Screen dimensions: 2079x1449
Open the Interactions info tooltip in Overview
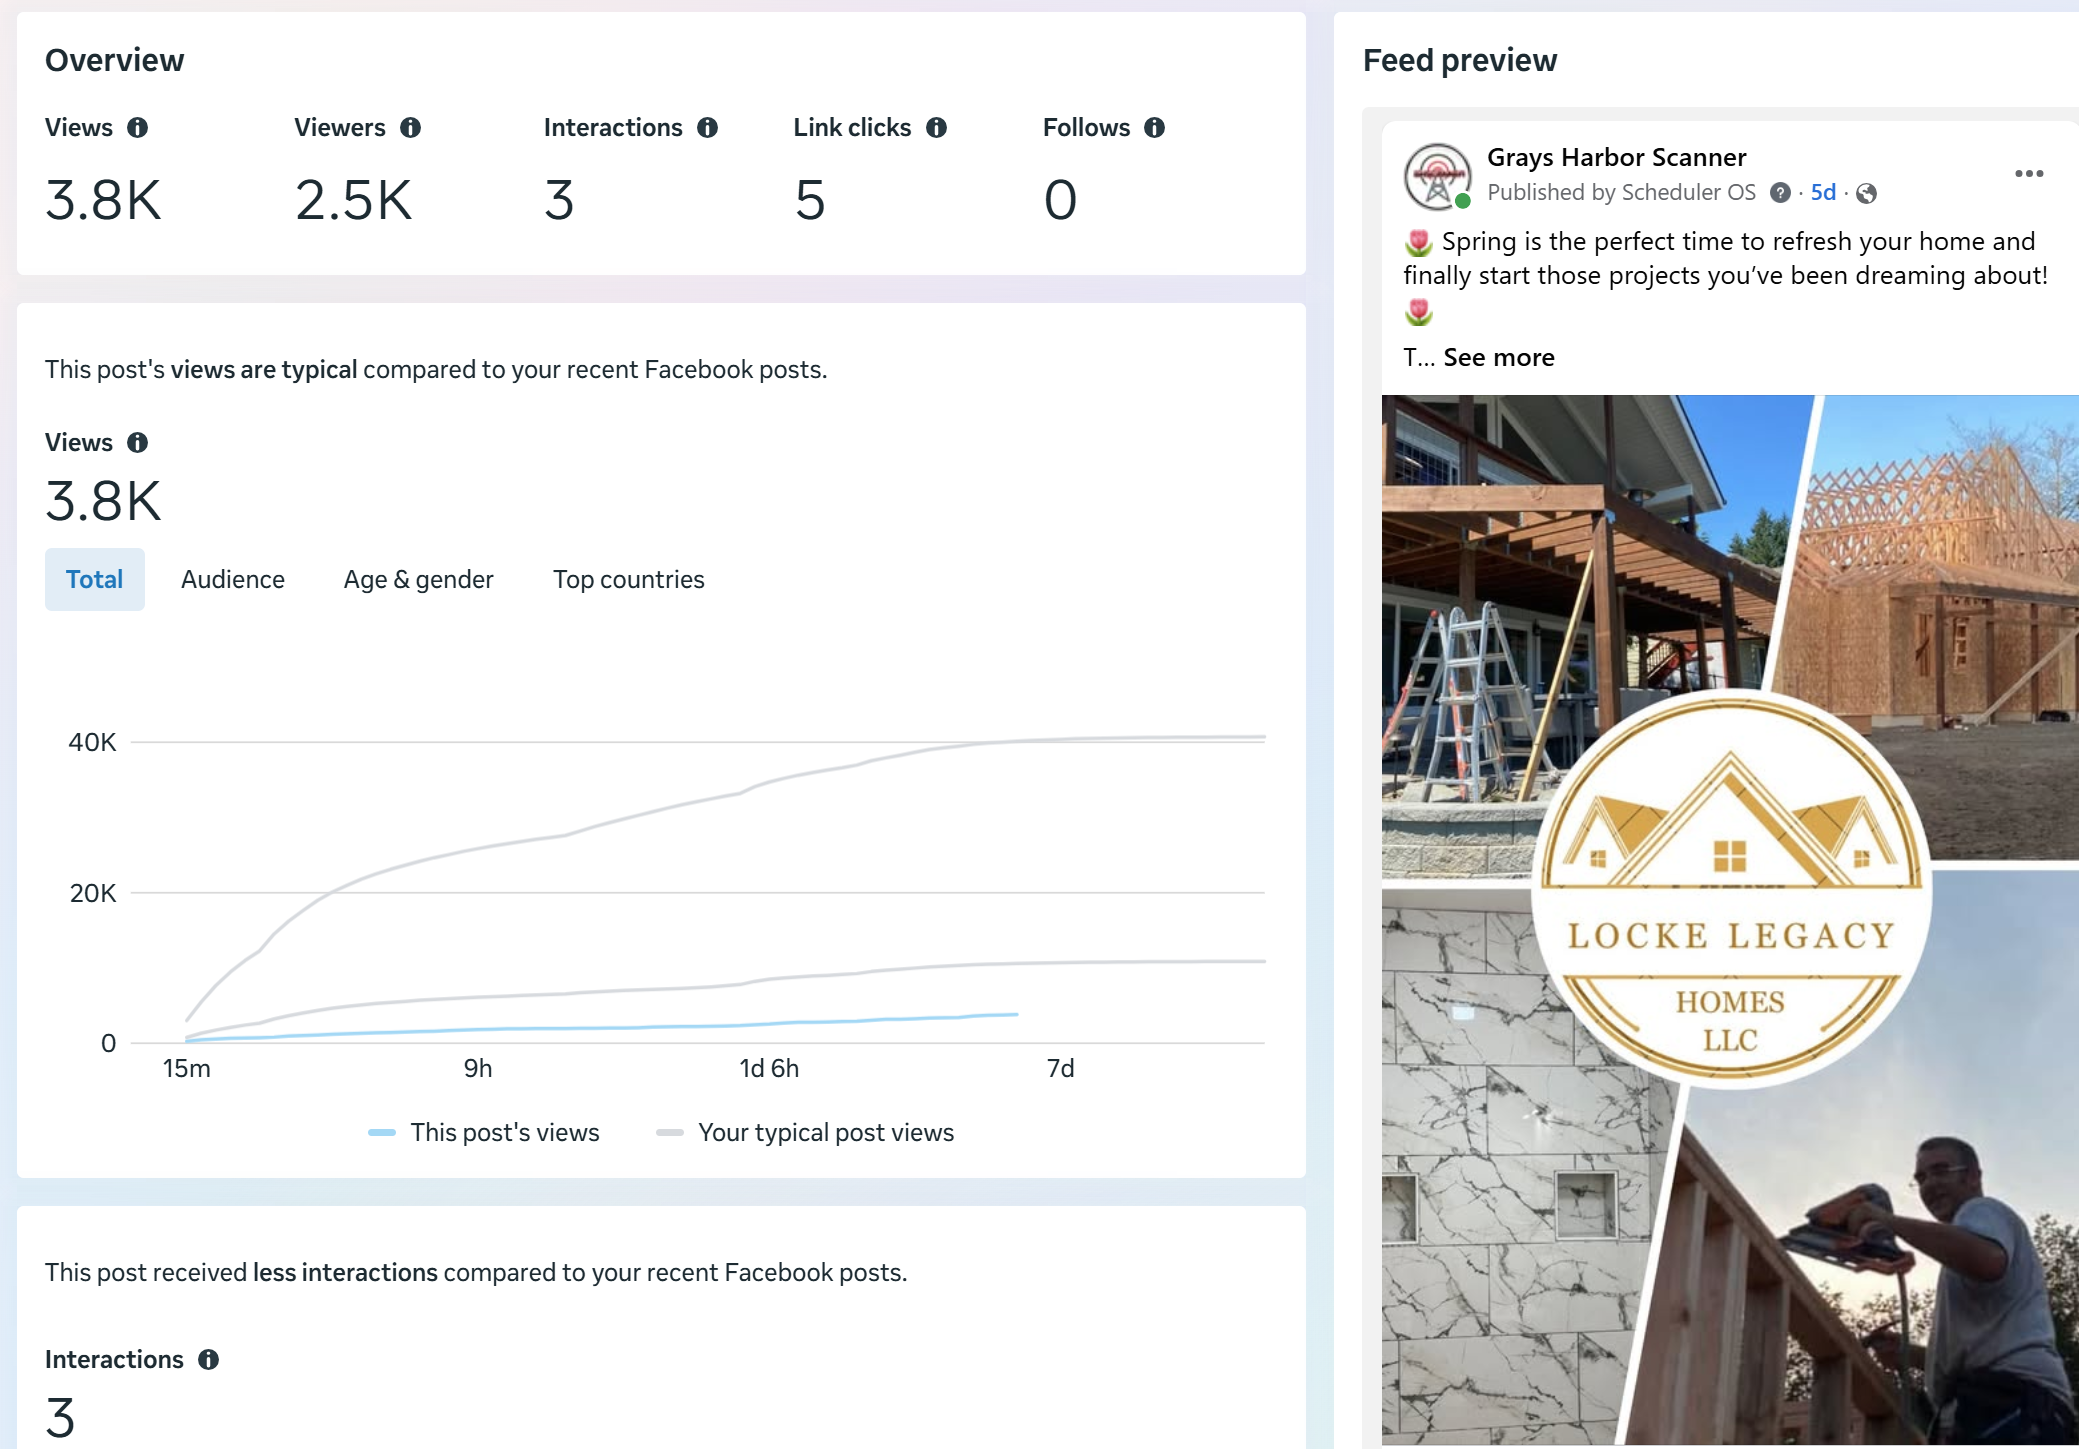(708, 128)
